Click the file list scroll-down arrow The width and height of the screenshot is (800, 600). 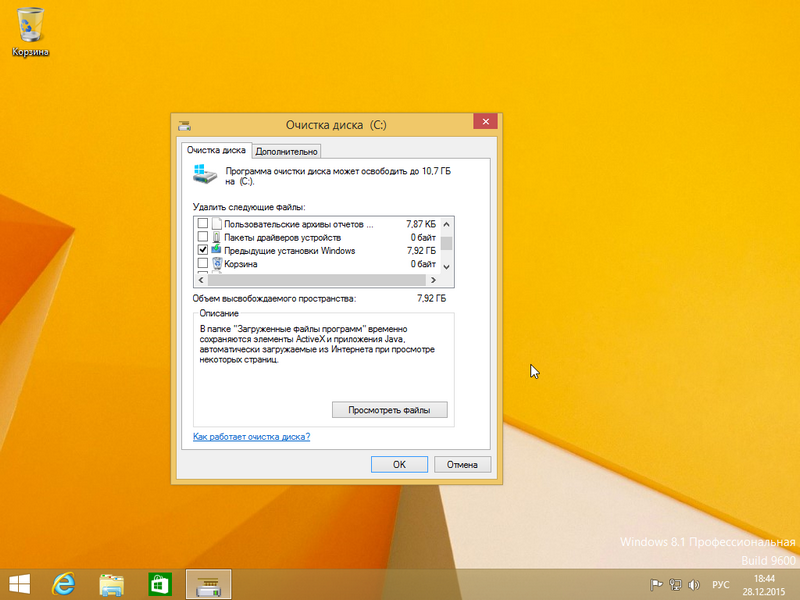[447, 266]
